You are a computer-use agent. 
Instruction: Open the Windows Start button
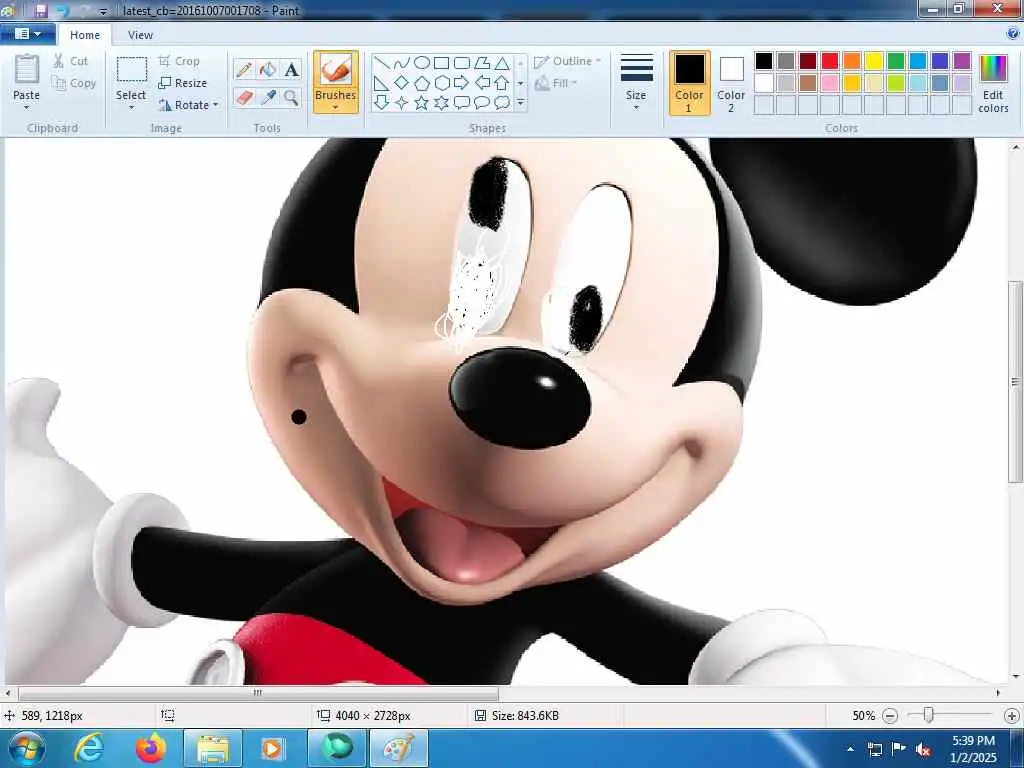click(27, 748)
